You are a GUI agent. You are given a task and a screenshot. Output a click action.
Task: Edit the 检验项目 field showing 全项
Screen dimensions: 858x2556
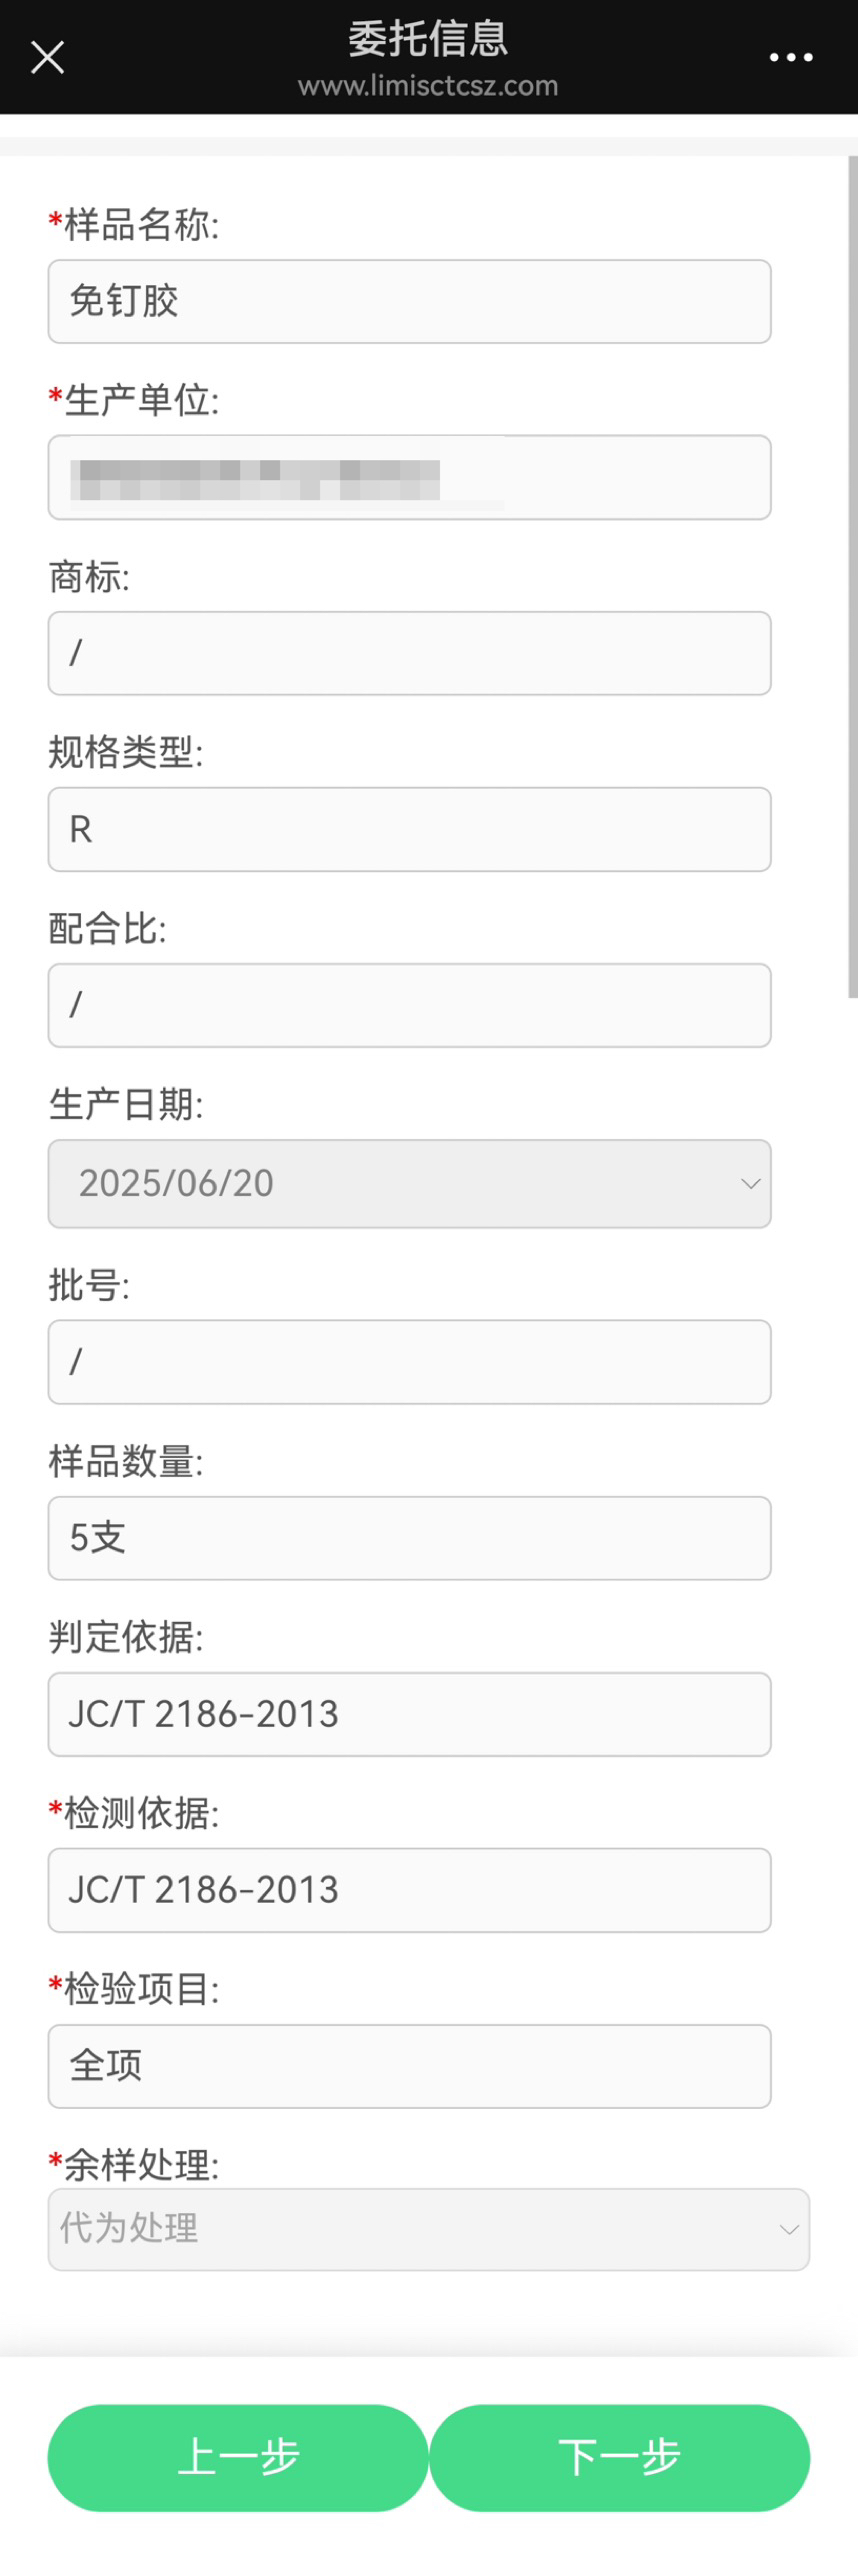coord(409,2066)
